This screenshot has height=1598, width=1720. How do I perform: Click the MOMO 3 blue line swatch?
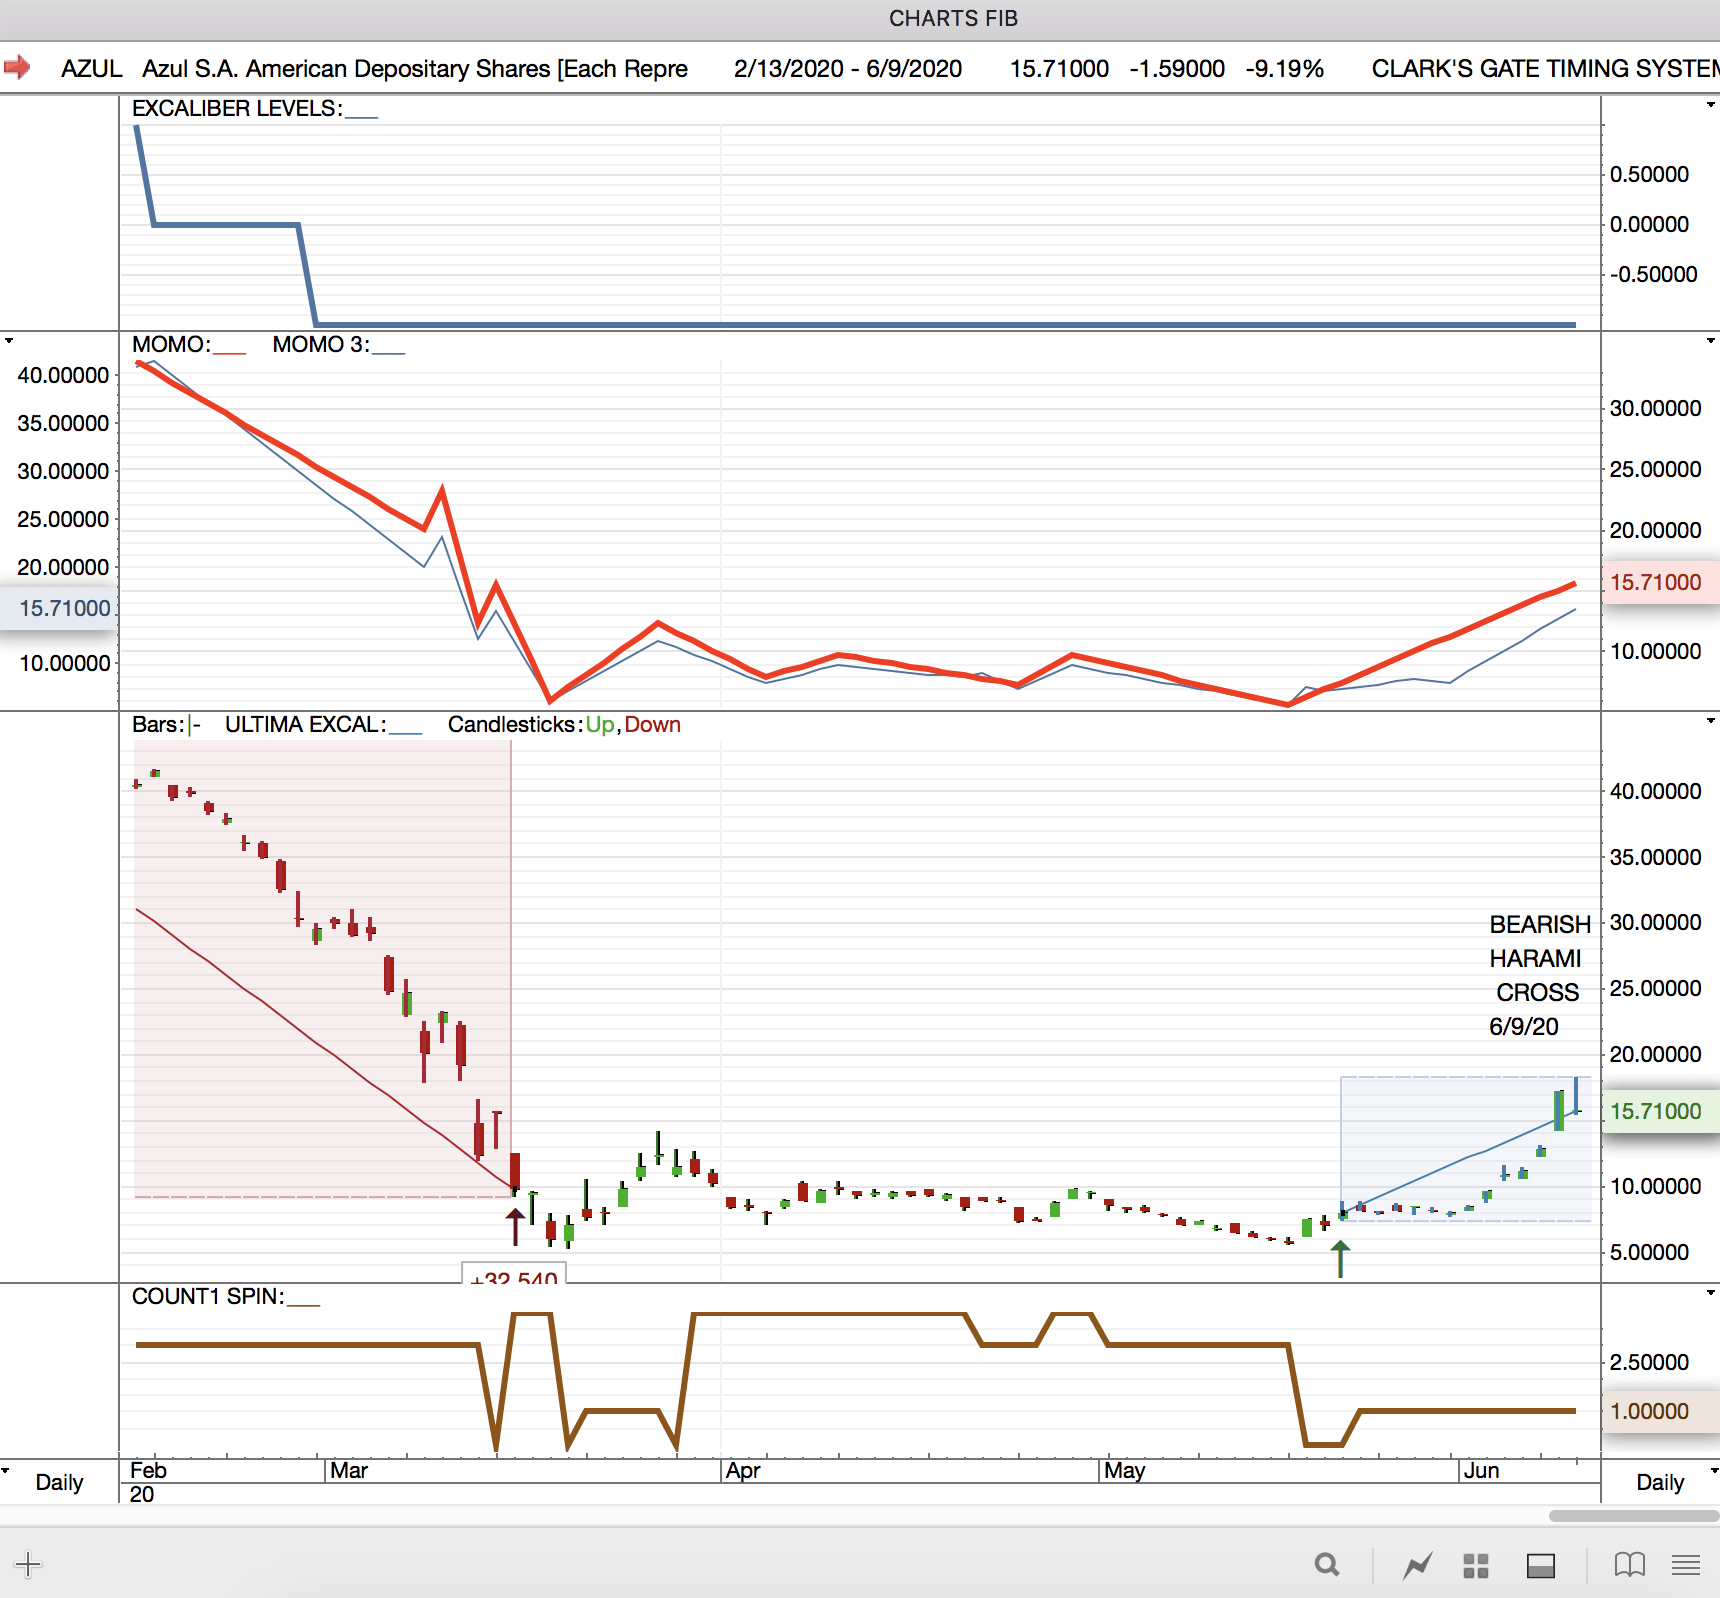pos(389,353)
